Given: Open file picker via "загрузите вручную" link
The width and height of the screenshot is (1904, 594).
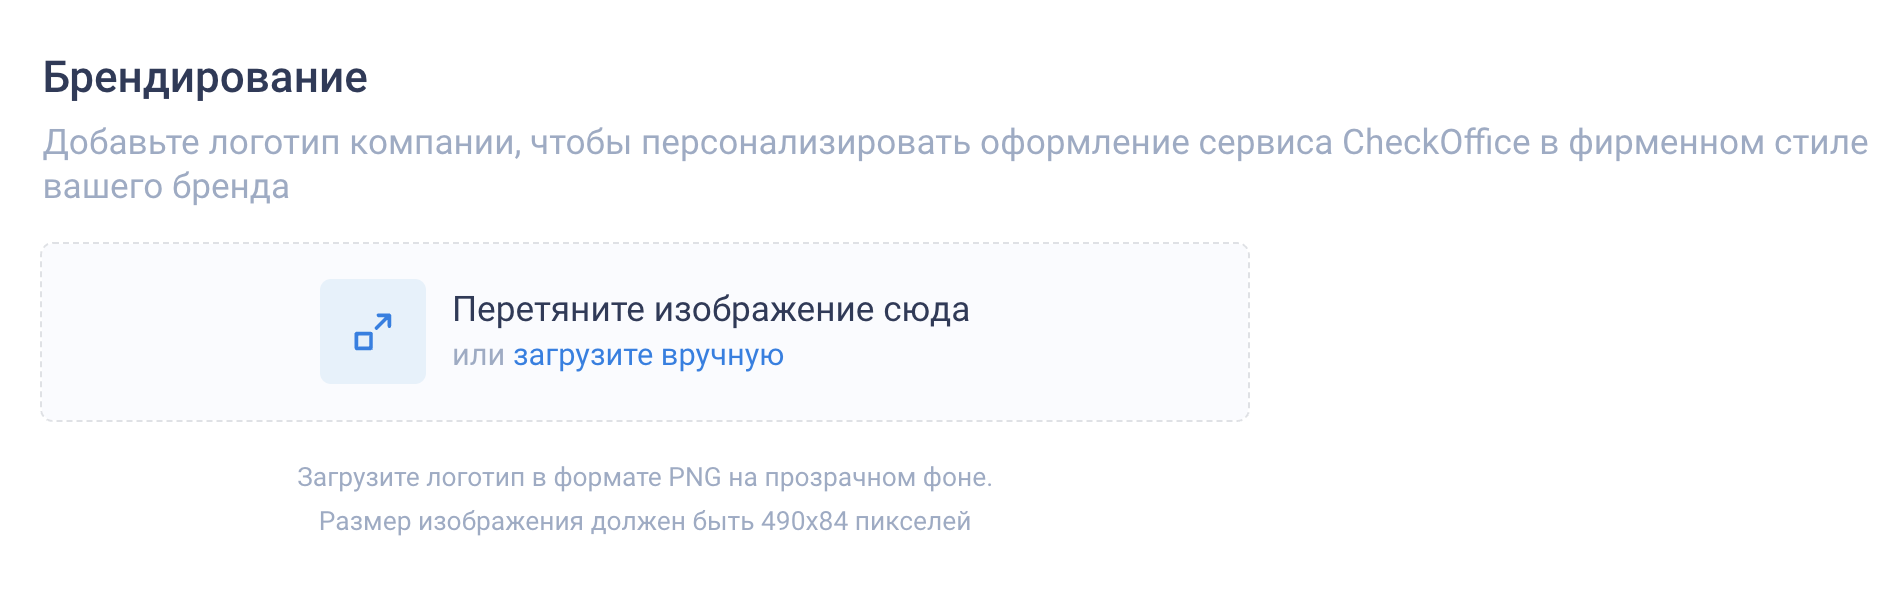Looking at the screenshot, I should 648,356.
